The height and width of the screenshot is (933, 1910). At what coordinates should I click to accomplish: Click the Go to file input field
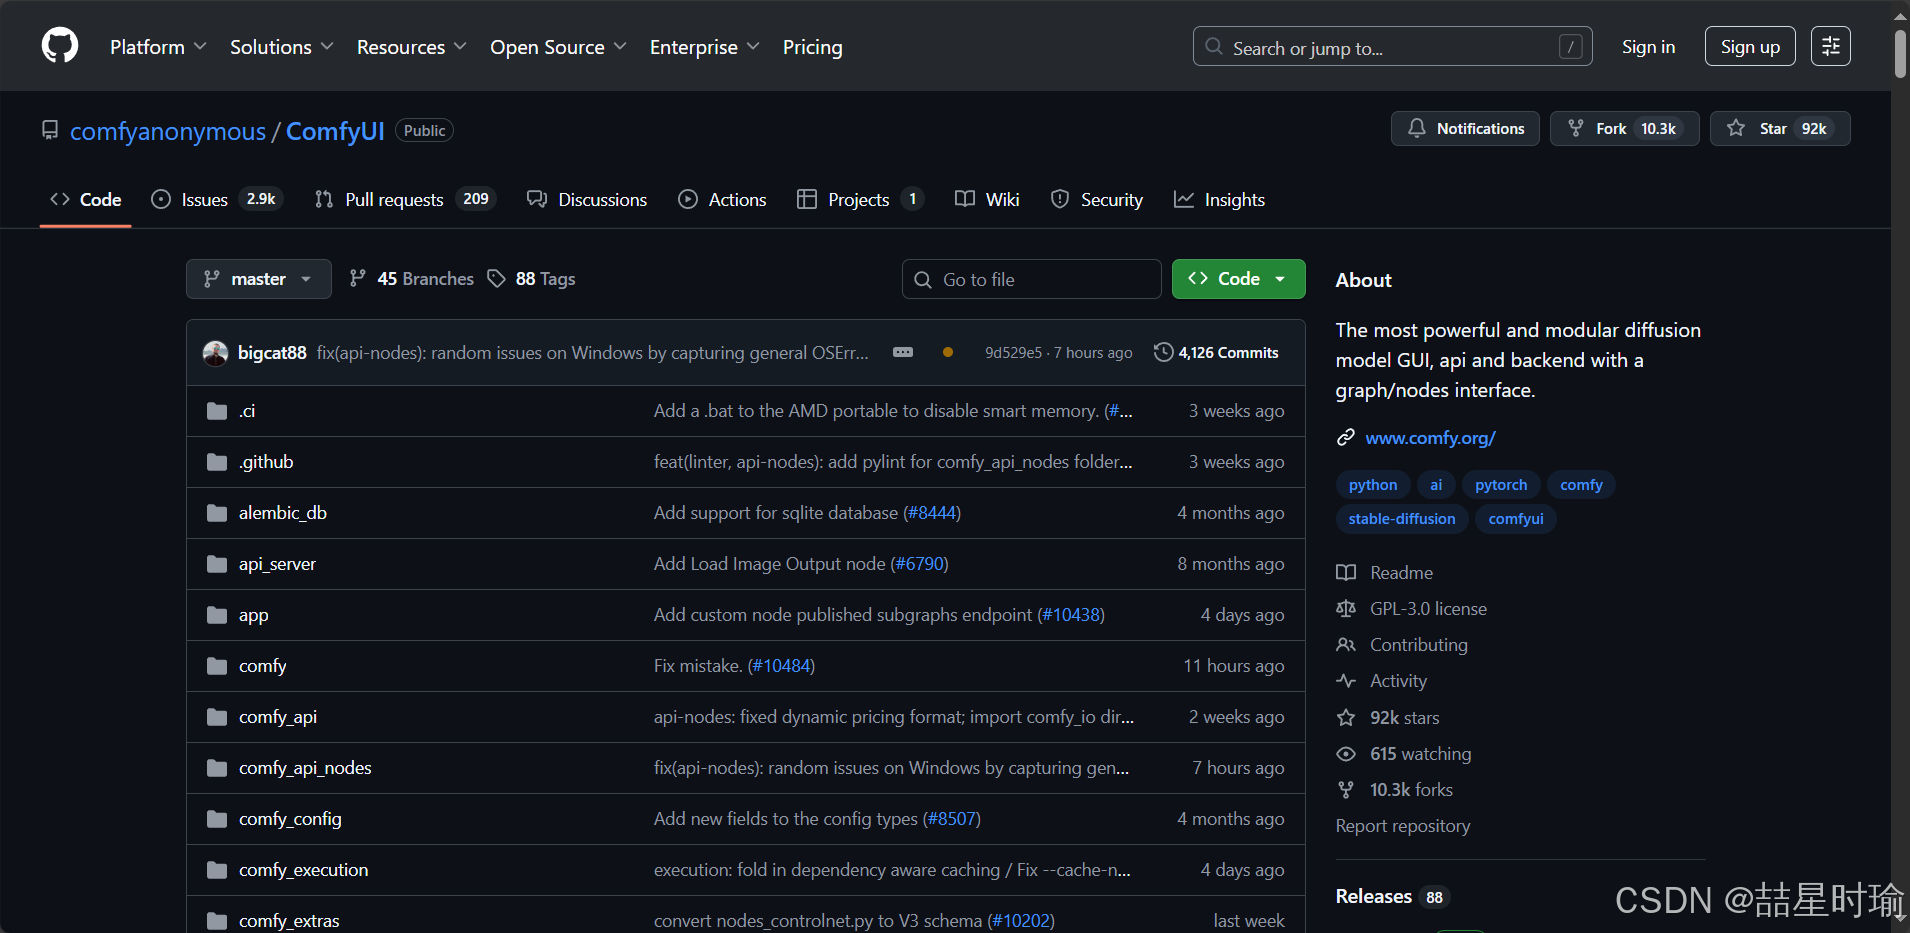pos(1031,279)
